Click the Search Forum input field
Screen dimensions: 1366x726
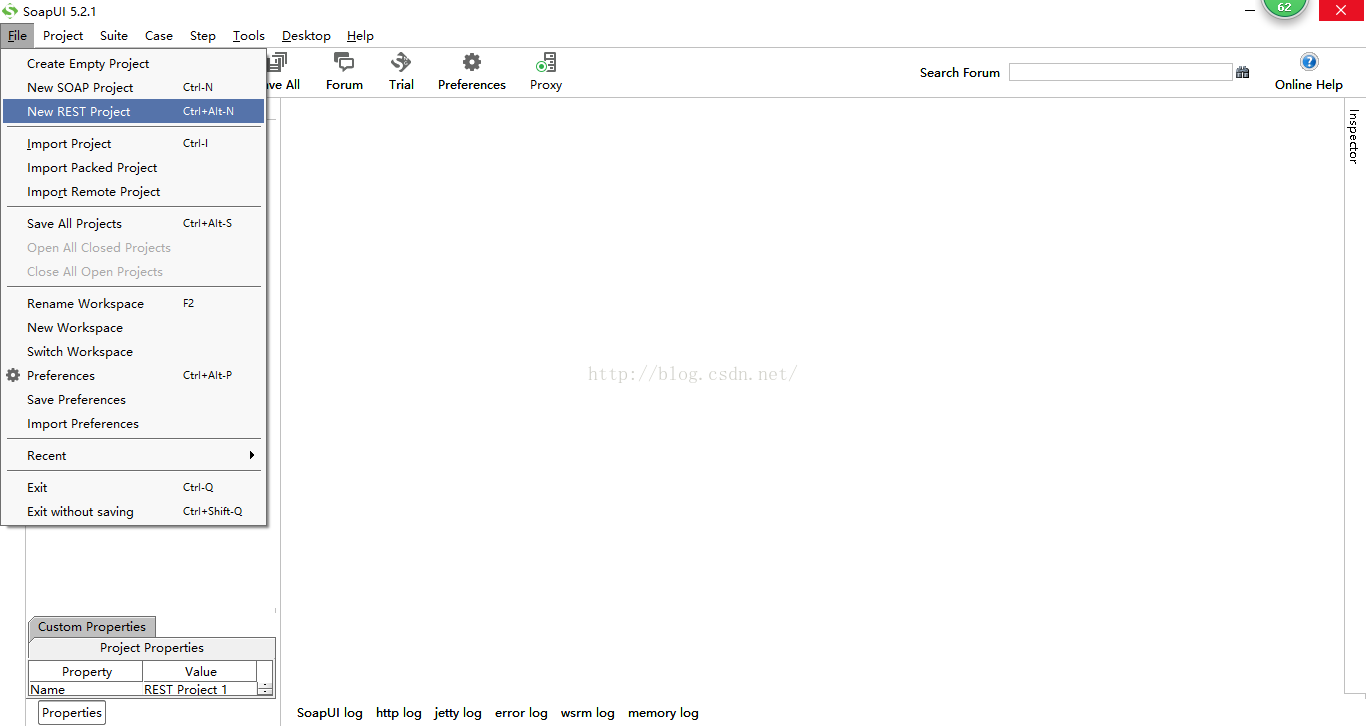pyautogui.click(x=1120, y=72)
